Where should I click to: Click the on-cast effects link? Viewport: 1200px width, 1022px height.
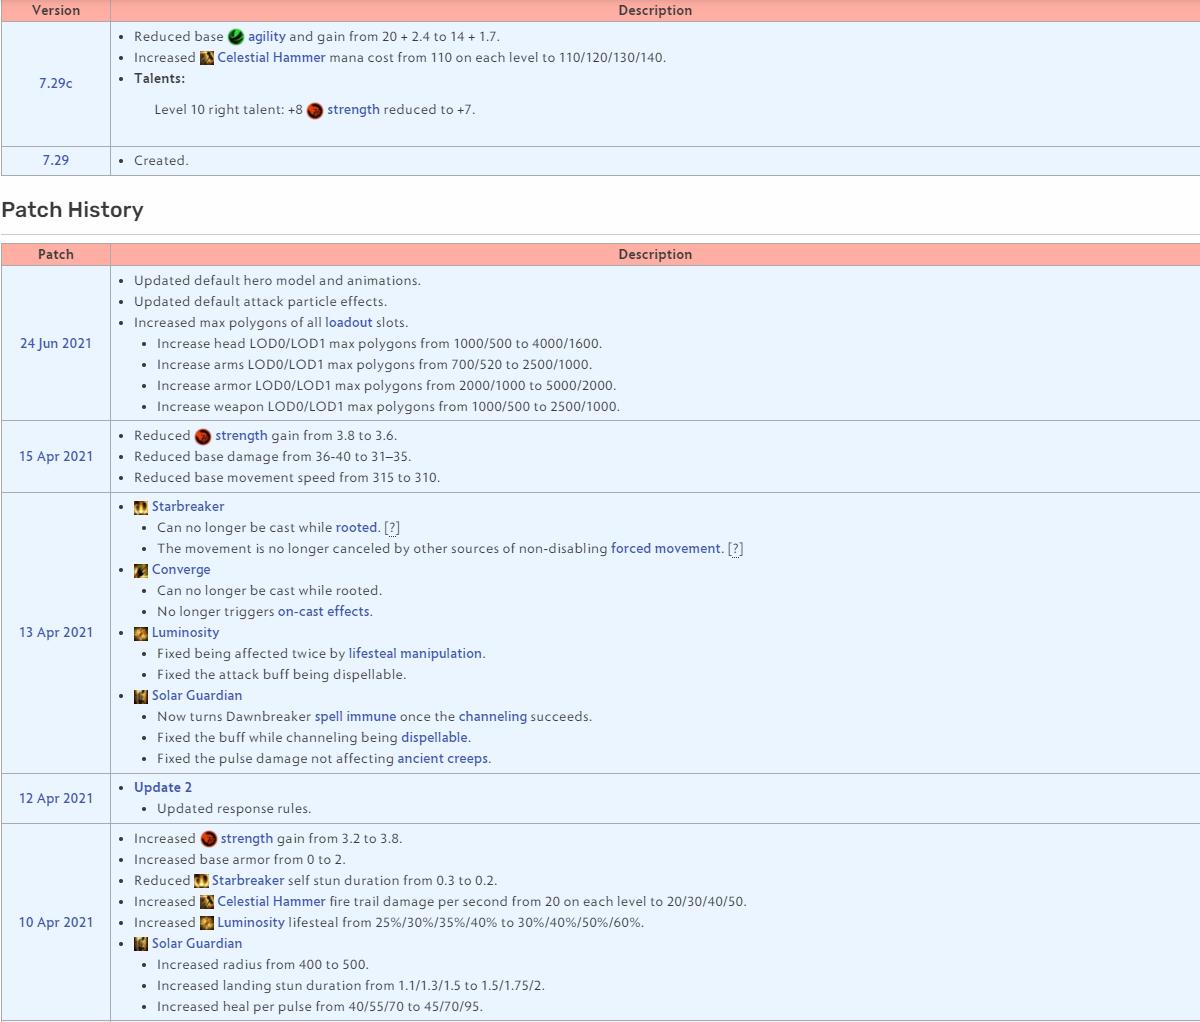[x=324, y=612]
